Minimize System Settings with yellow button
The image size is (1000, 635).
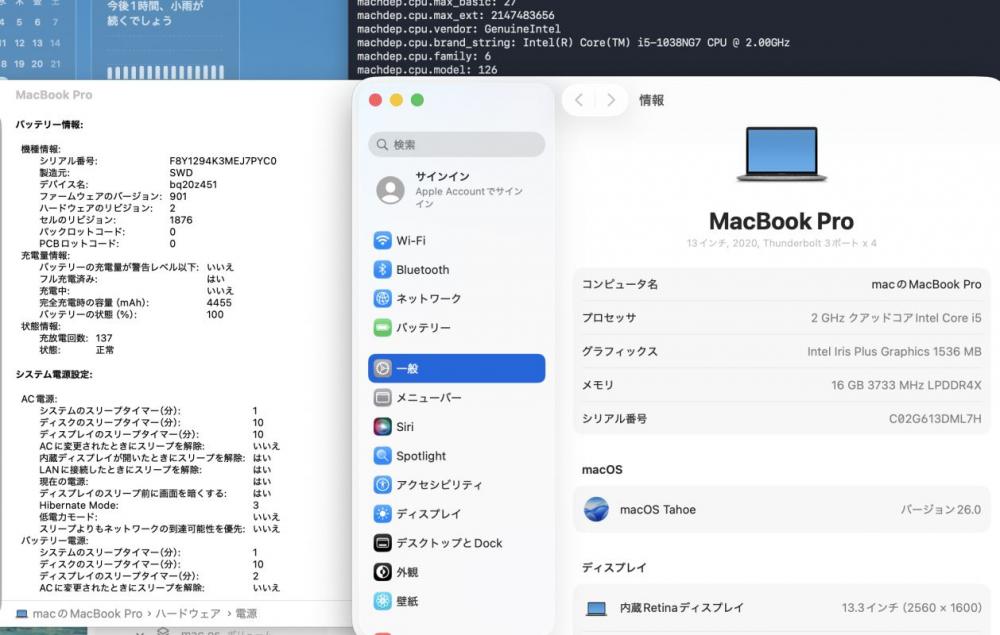click(396, 100)
